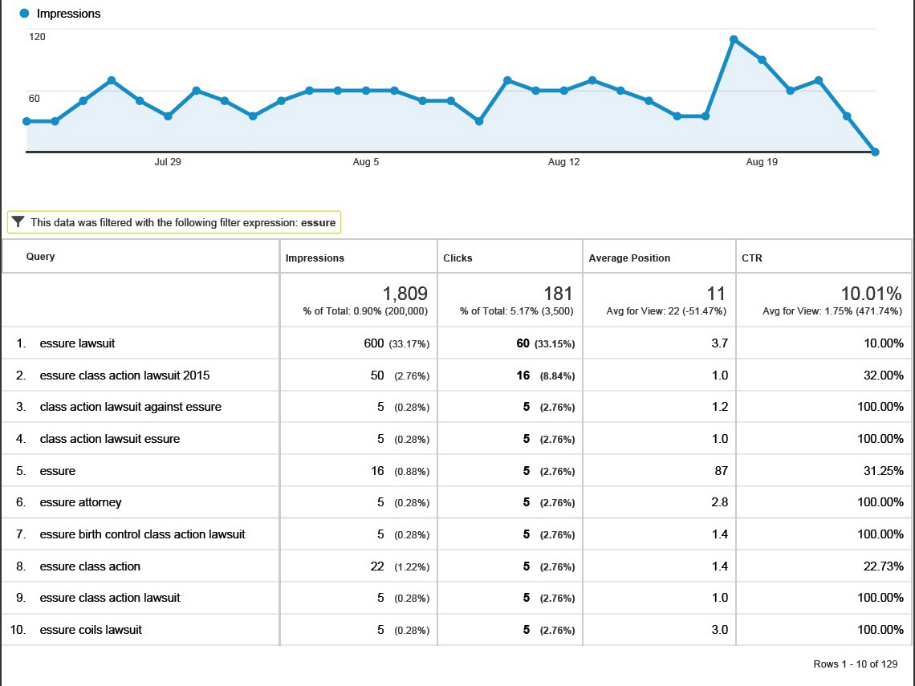Click the total impressions value 1,809
Screen dimensions: 915x686
405,293
